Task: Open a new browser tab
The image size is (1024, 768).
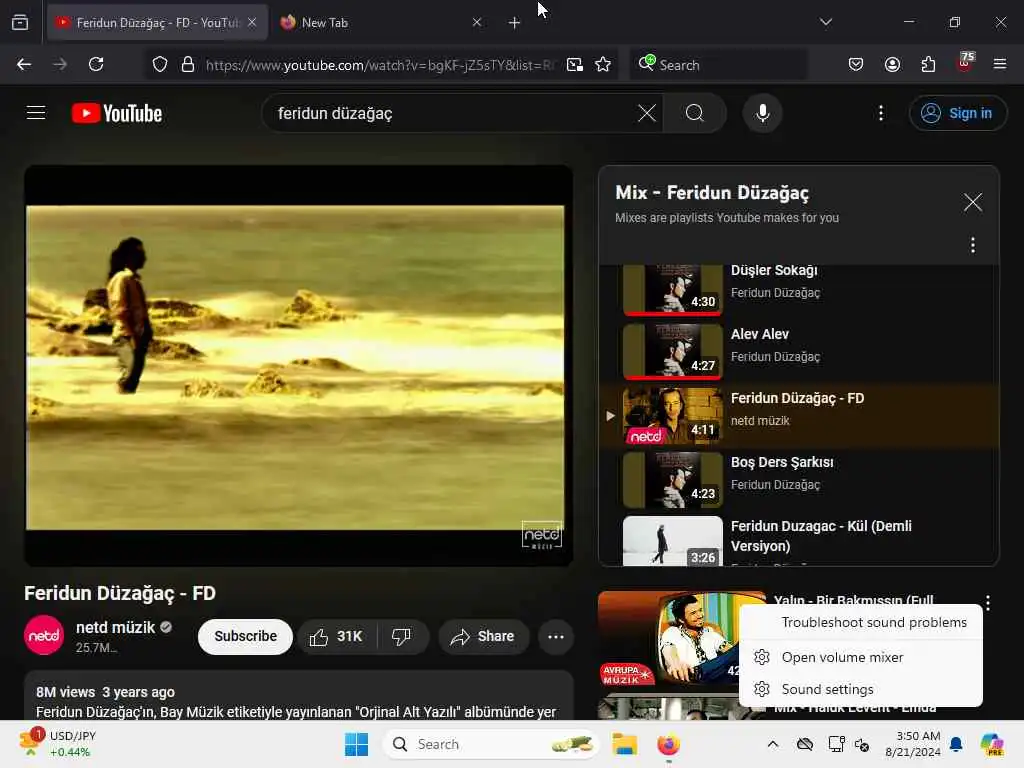Action: (x=514, y=23)
